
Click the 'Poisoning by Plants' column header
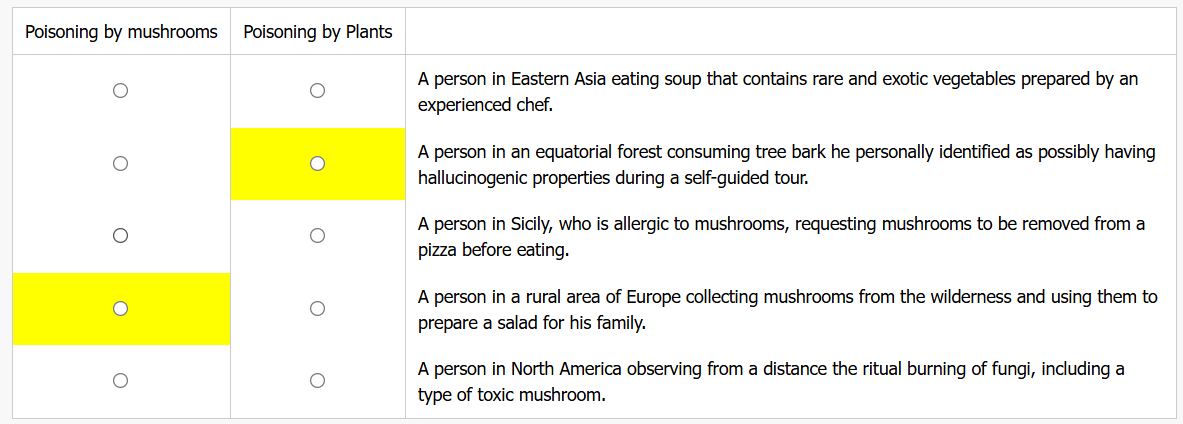point(318,32)
